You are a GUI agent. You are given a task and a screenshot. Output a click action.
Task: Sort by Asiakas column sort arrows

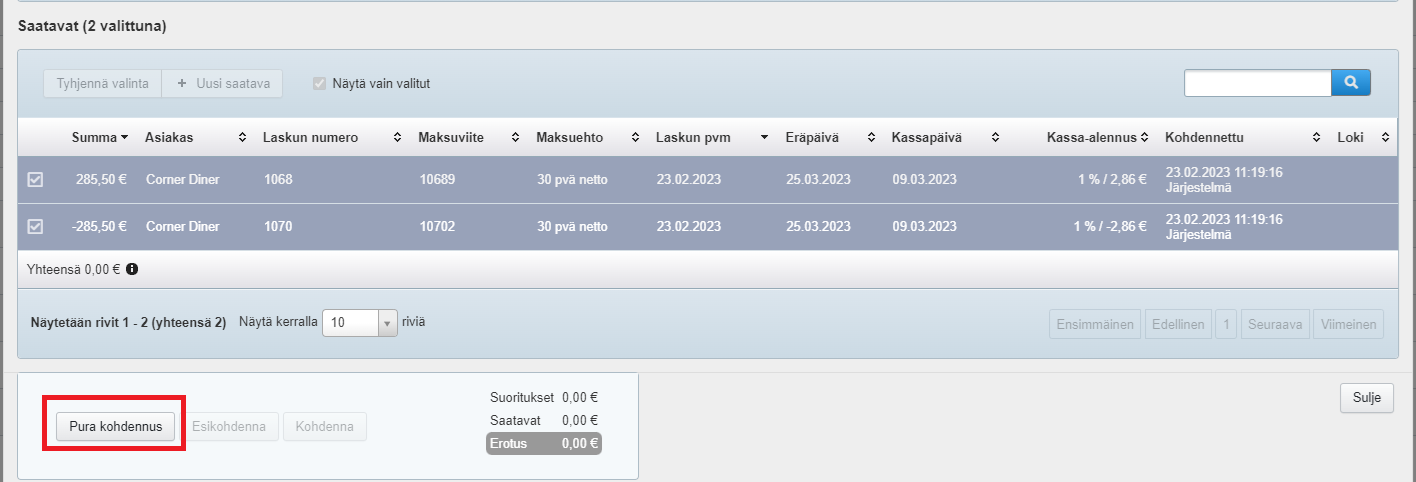click(242, 137)
